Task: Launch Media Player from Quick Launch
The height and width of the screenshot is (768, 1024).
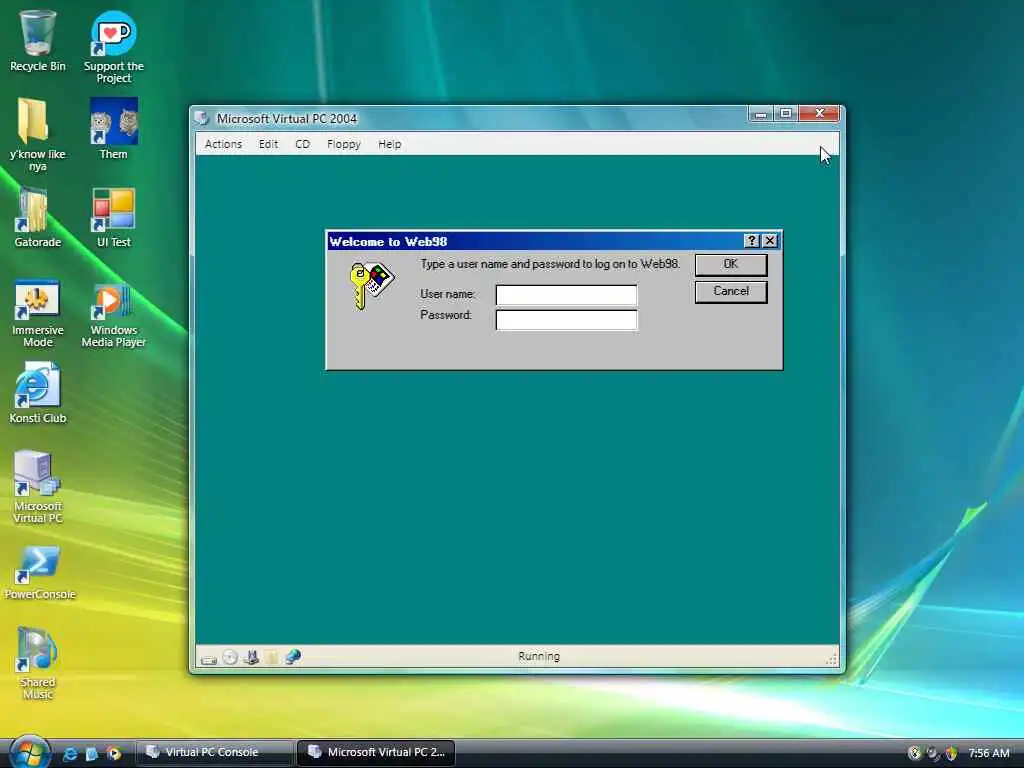Action: tap(114, 754)
